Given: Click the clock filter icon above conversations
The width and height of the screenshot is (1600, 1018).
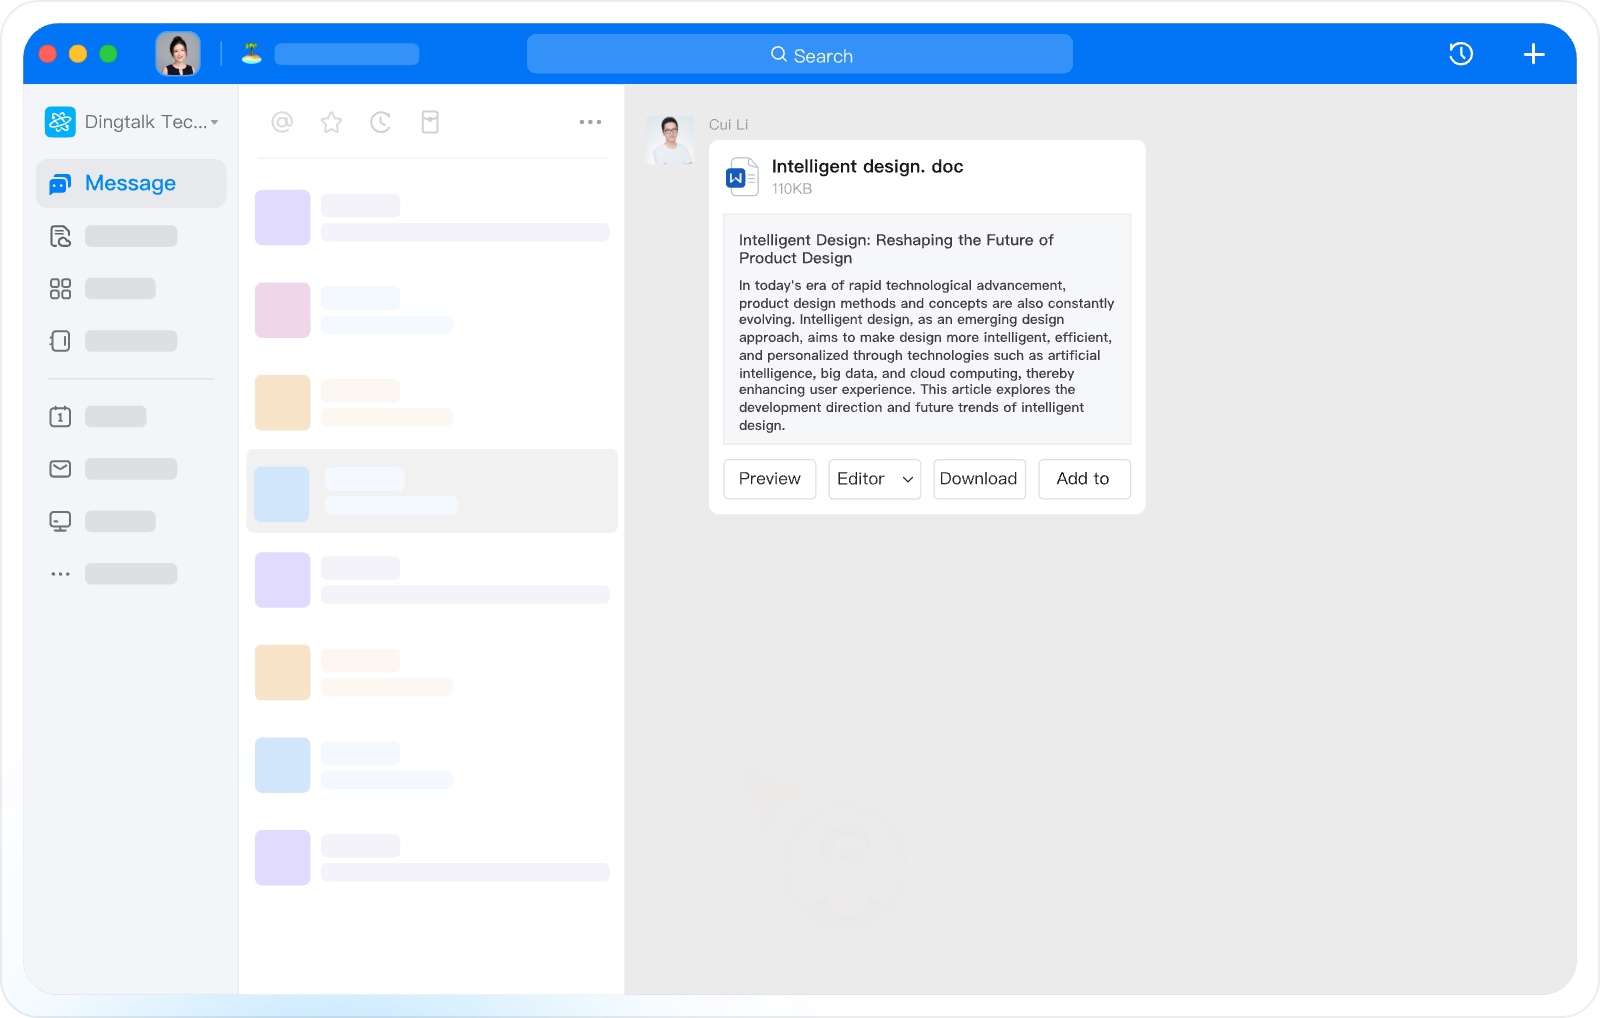Looking at the screenshot, I should [x=381, y=122].
